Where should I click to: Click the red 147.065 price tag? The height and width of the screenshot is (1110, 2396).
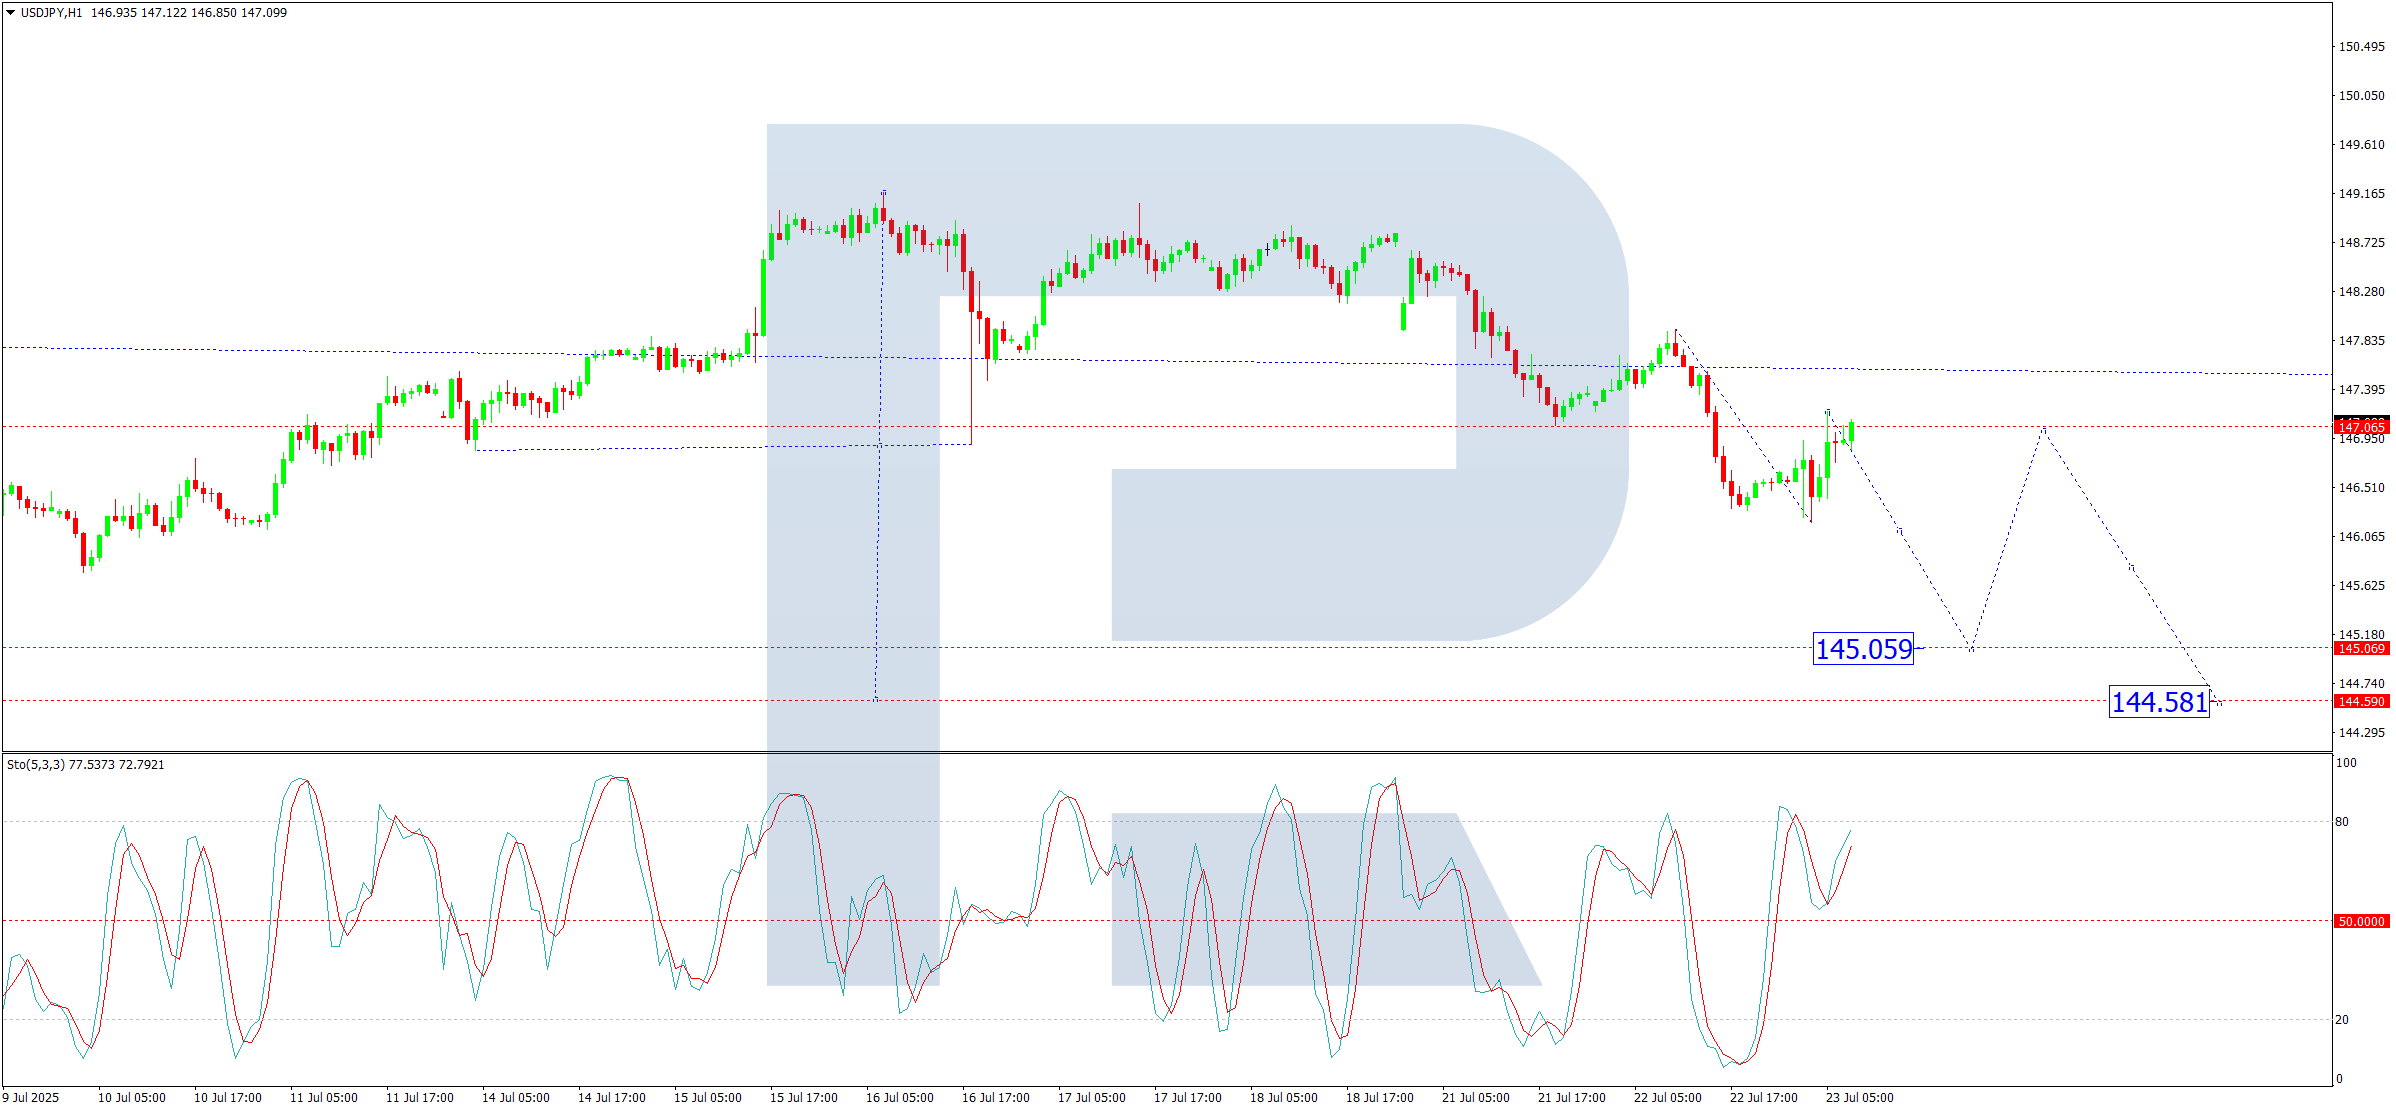point(2360,428)
